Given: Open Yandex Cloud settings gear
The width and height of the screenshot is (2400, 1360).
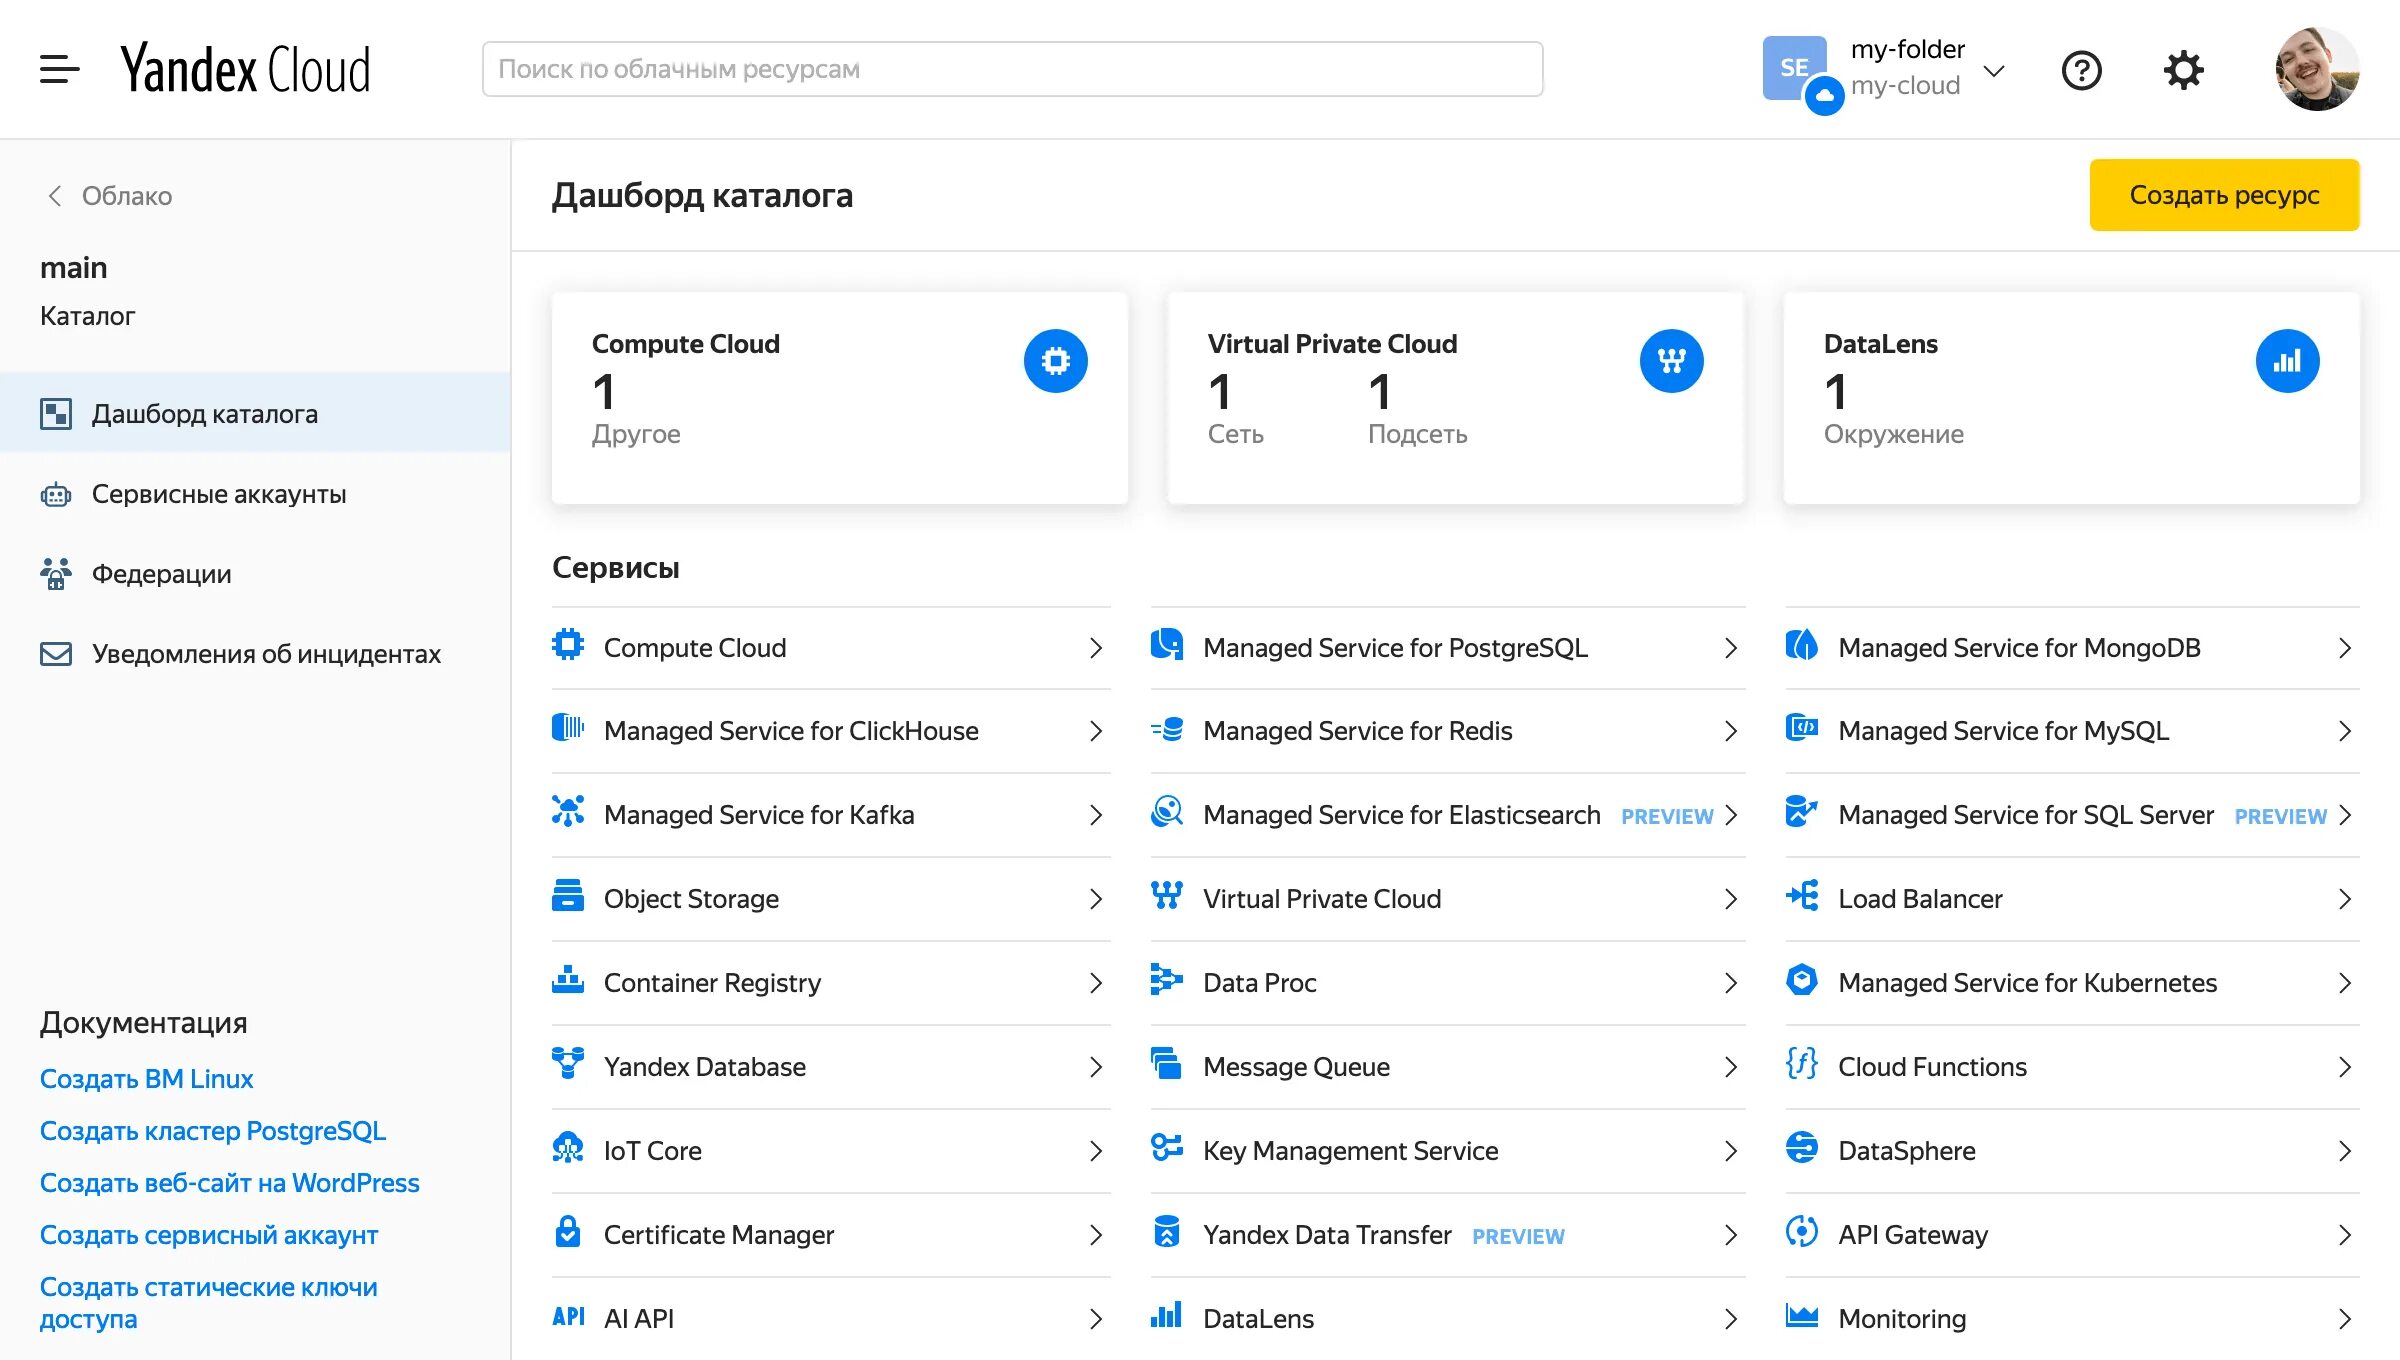Looking at the screenshot, I should pos(2184,69).
